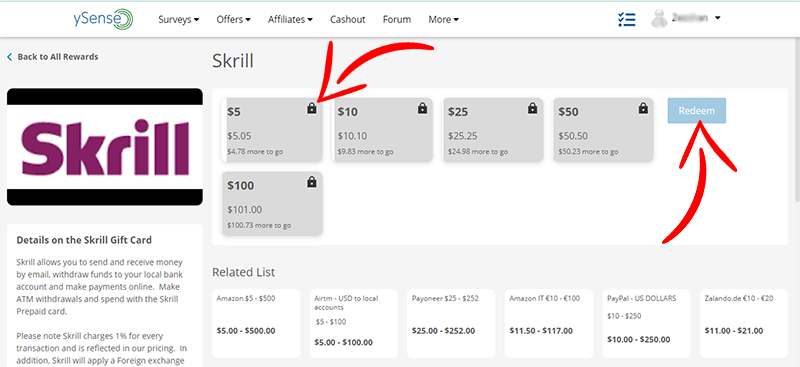Viewport: 800px width, 367px height.
Task: Click the '$101.00' price text
Action: [244, 209]
